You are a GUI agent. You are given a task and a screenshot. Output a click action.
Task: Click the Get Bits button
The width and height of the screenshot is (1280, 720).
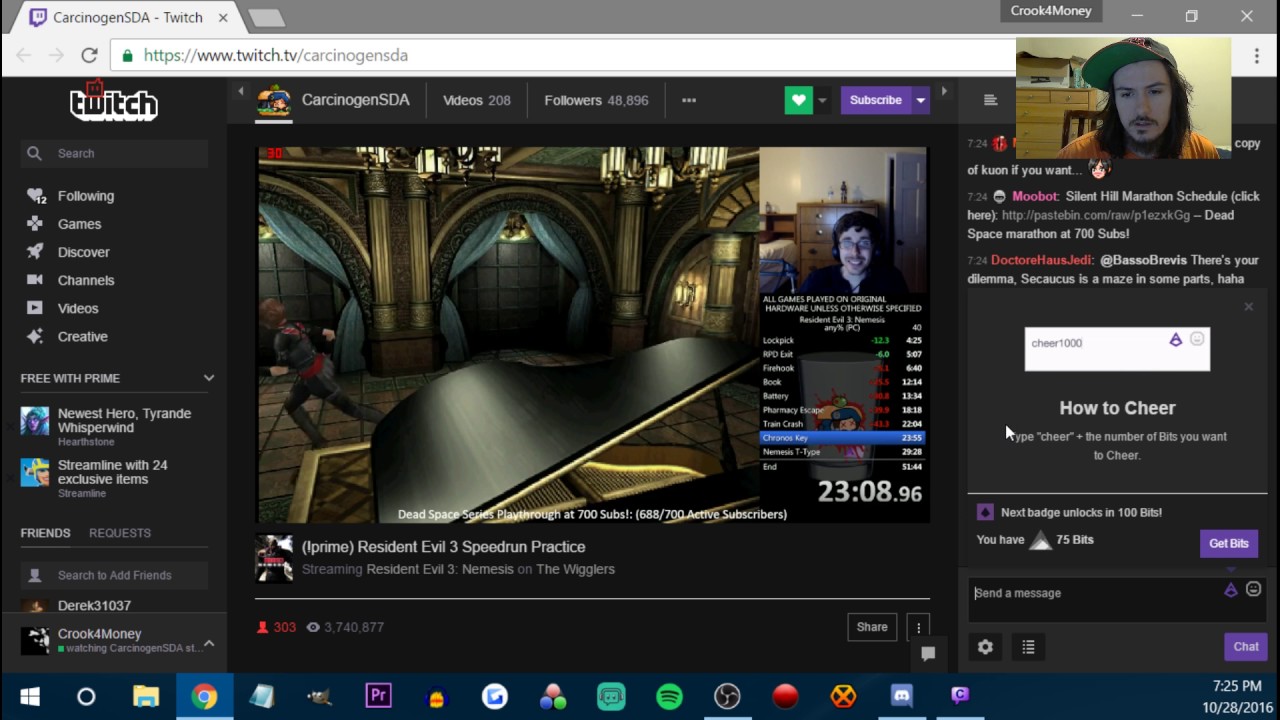coord(1228,543)
